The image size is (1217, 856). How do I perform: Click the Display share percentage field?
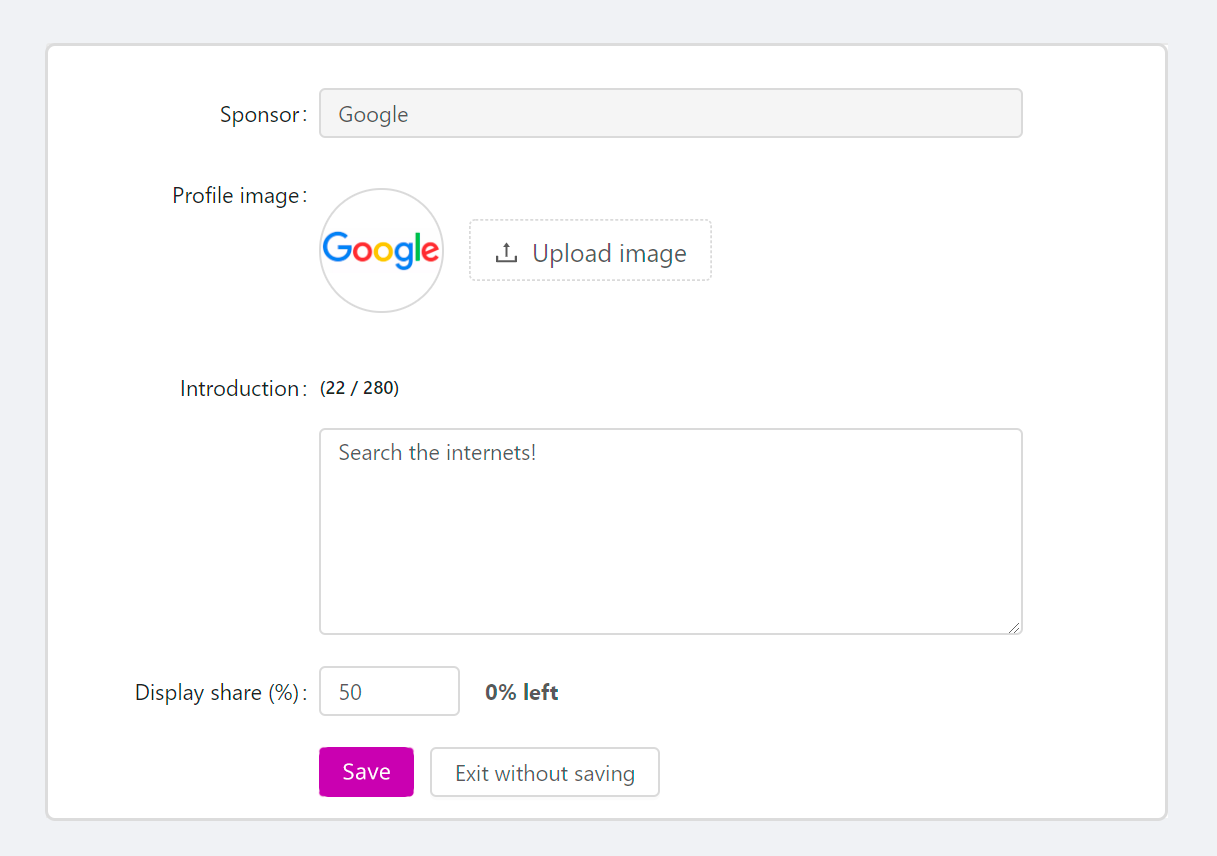coord(389,691)
